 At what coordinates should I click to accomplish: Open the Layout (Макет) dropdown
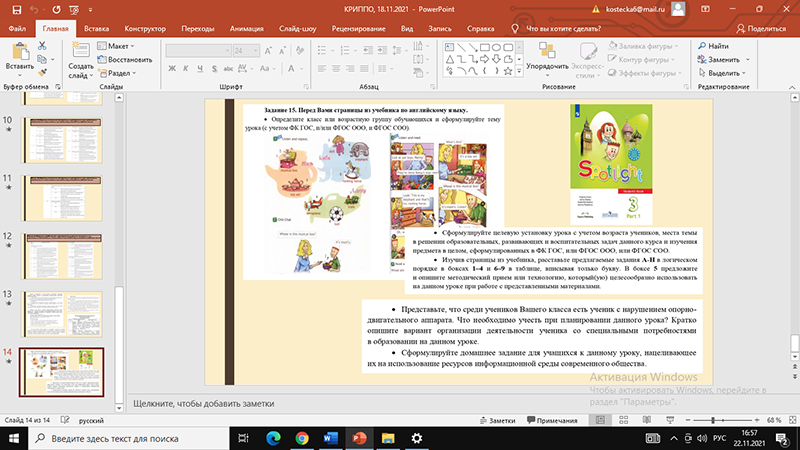(116, 46)
